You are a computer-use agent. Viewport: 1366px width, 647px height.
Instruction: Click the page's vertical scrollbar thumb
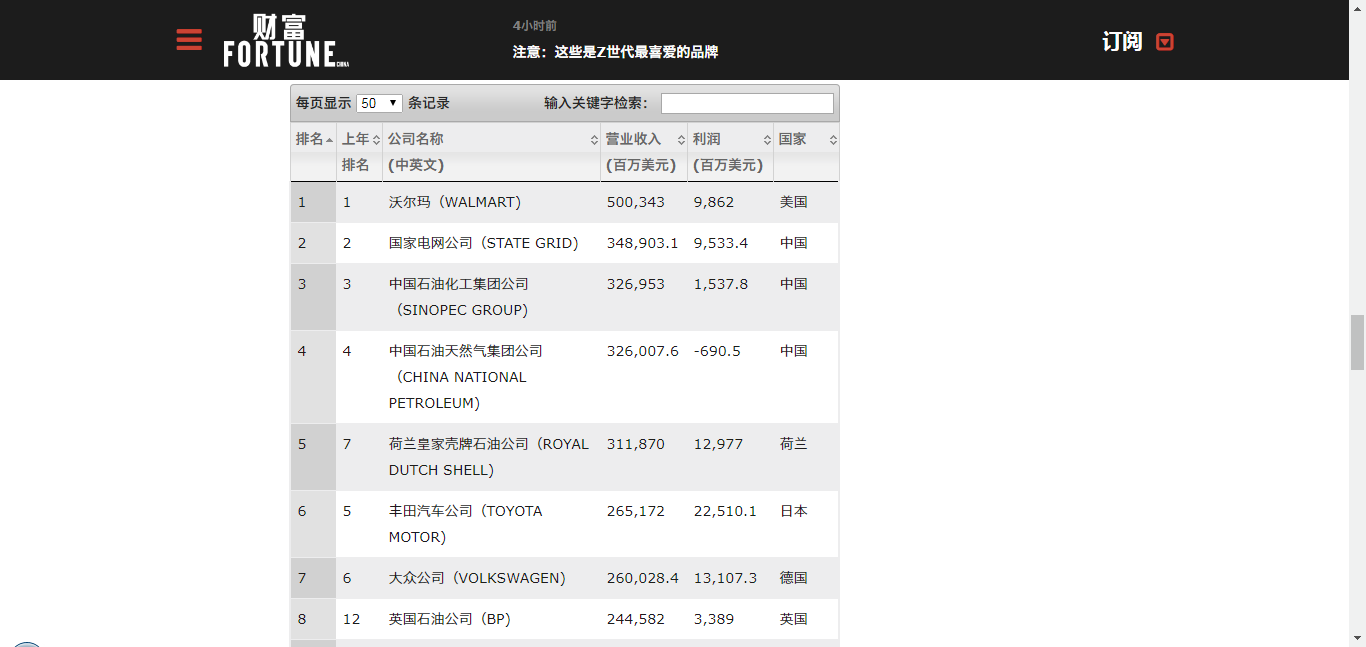point(1357,342)
